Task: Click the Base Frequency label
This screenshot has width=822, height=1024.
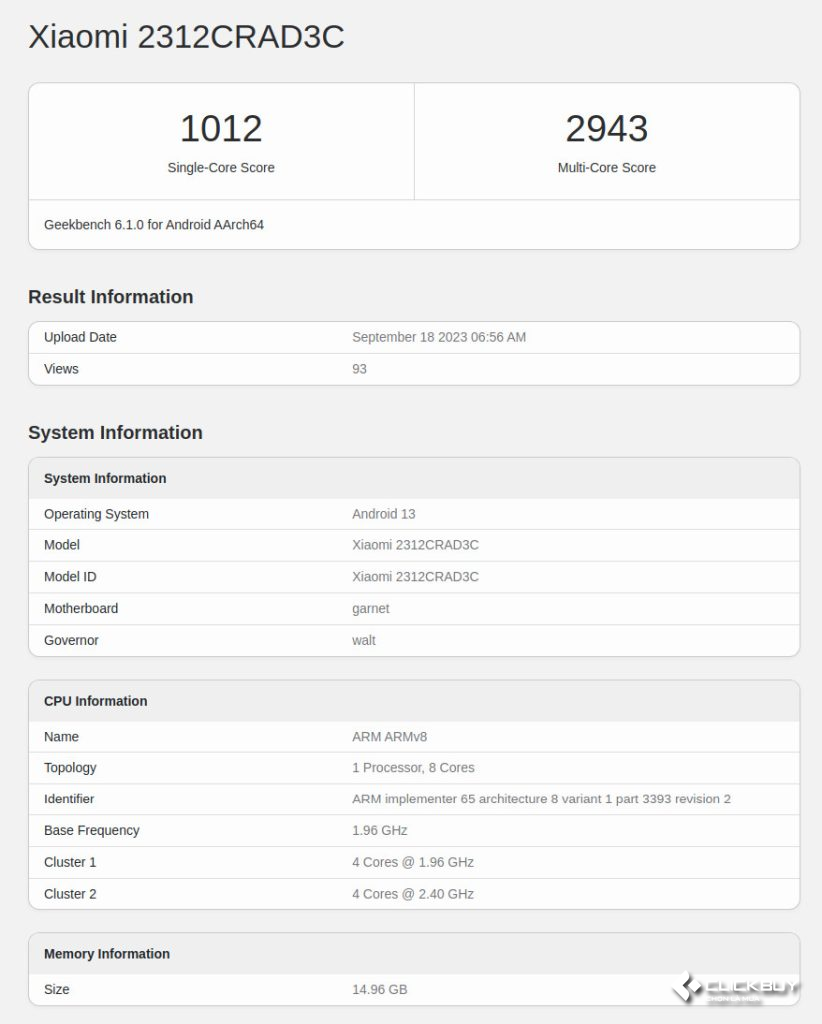Action: (x=92, y=831)
